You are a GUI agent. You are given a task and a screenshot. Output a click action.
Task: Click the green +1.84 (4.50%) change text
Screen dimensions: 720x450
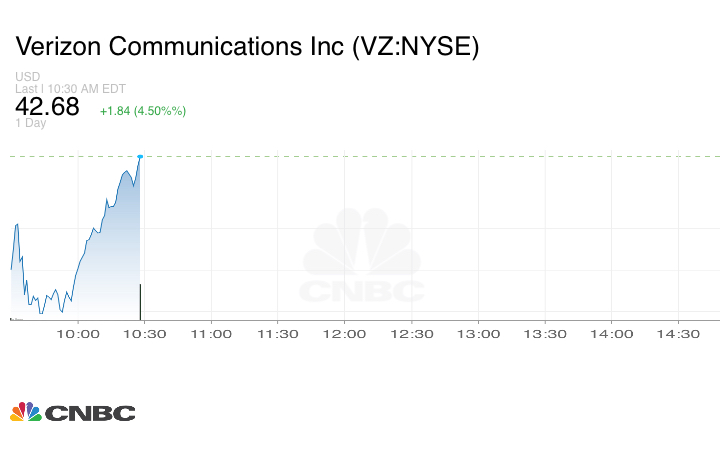143,110
